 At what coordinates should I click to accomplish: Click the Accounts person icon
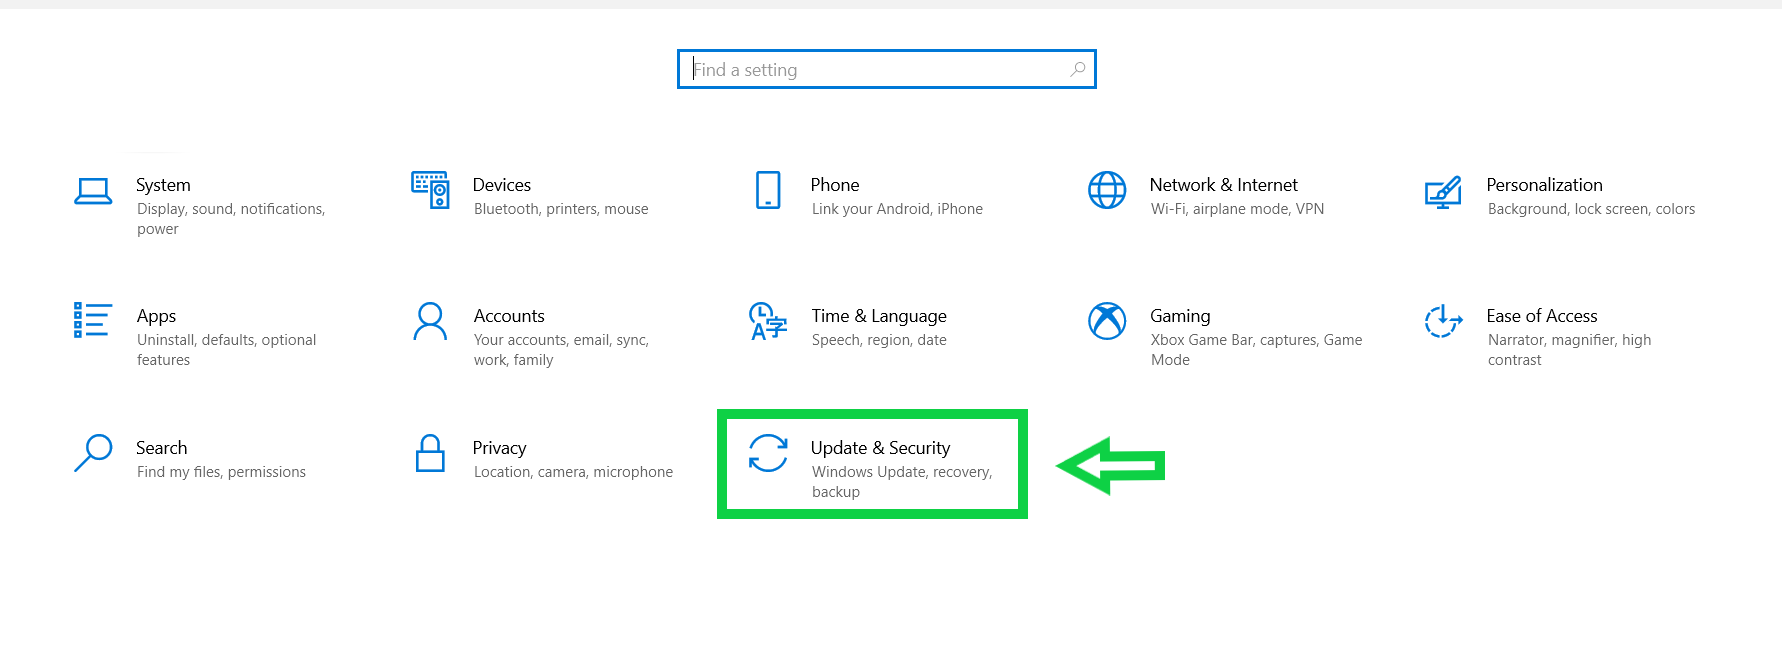point(430,322)
